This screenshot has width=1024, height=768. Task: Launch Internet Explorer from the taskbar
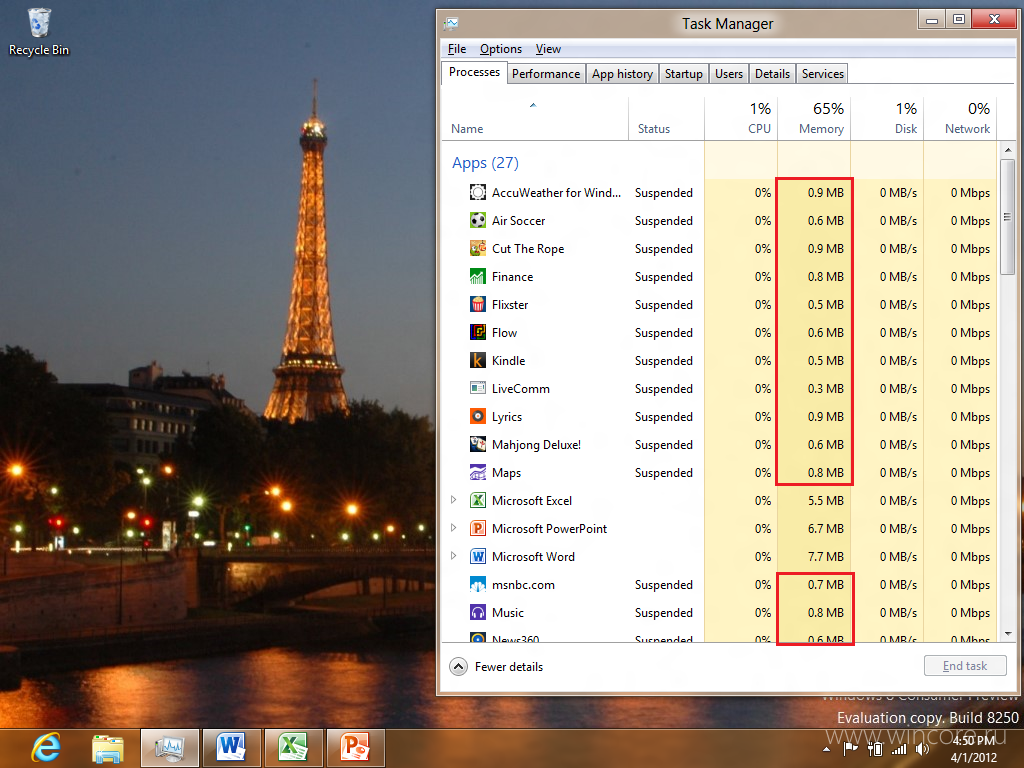[x=46, y=746]
